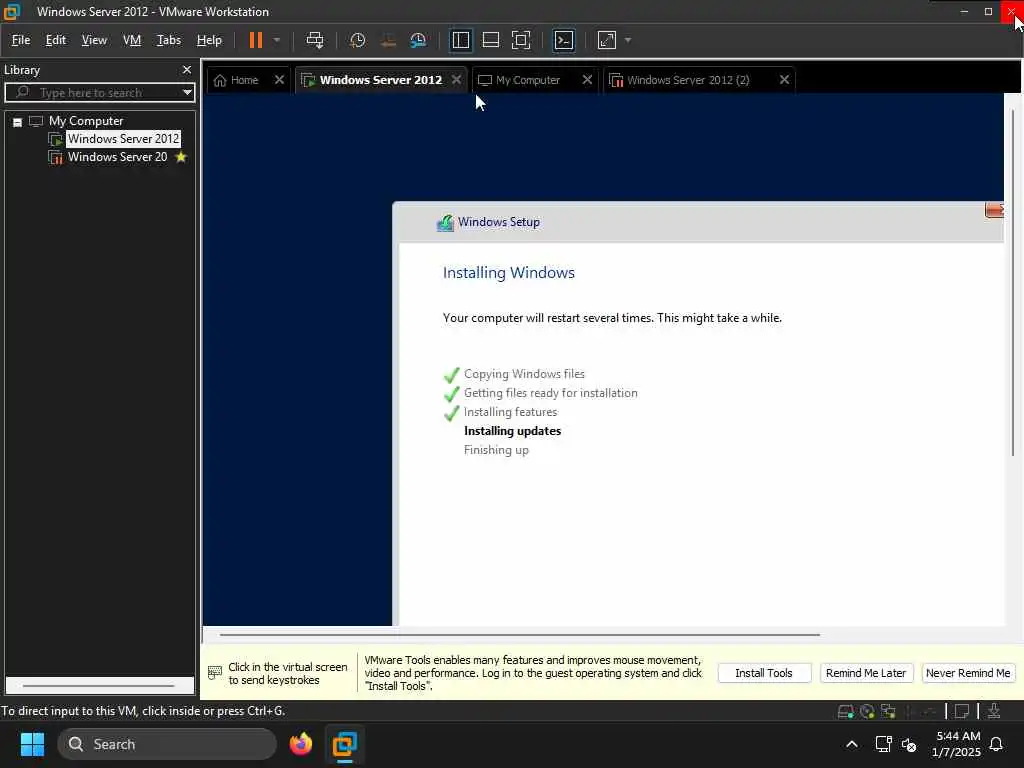Open the VM menu

[132, 40]
